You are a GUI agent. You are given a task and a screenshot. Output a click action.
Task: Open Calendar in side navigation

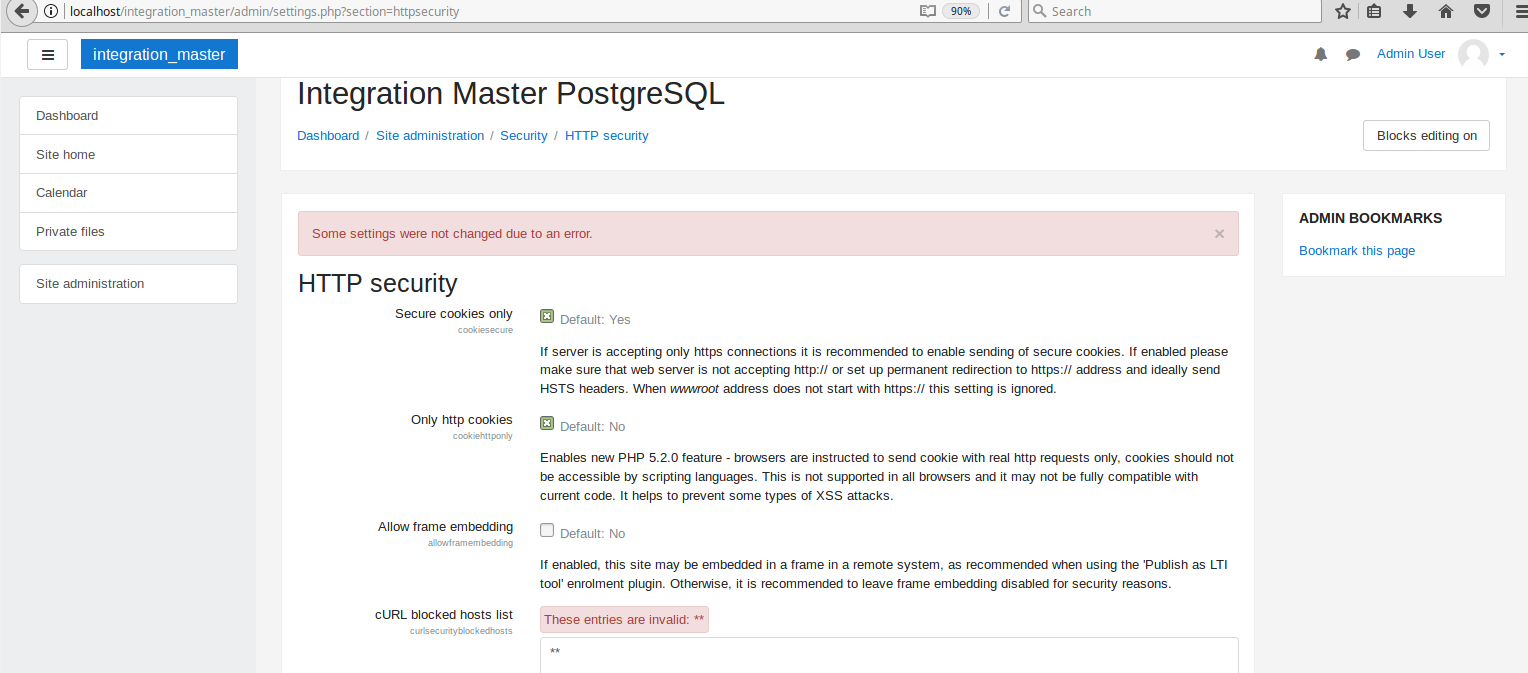coord(128,193)
